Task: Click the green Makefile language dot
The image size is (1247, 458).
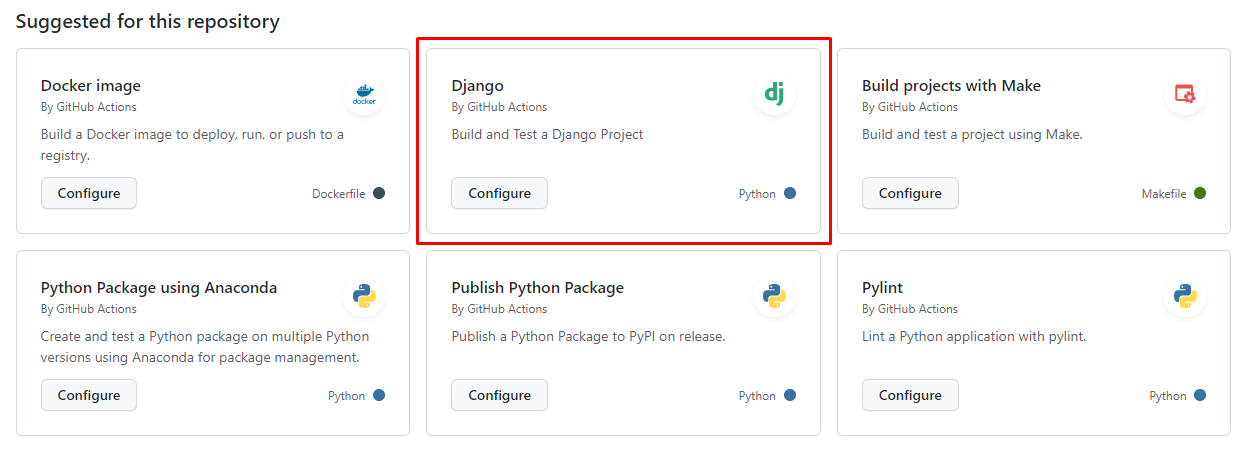Action: pos(1200,193)
